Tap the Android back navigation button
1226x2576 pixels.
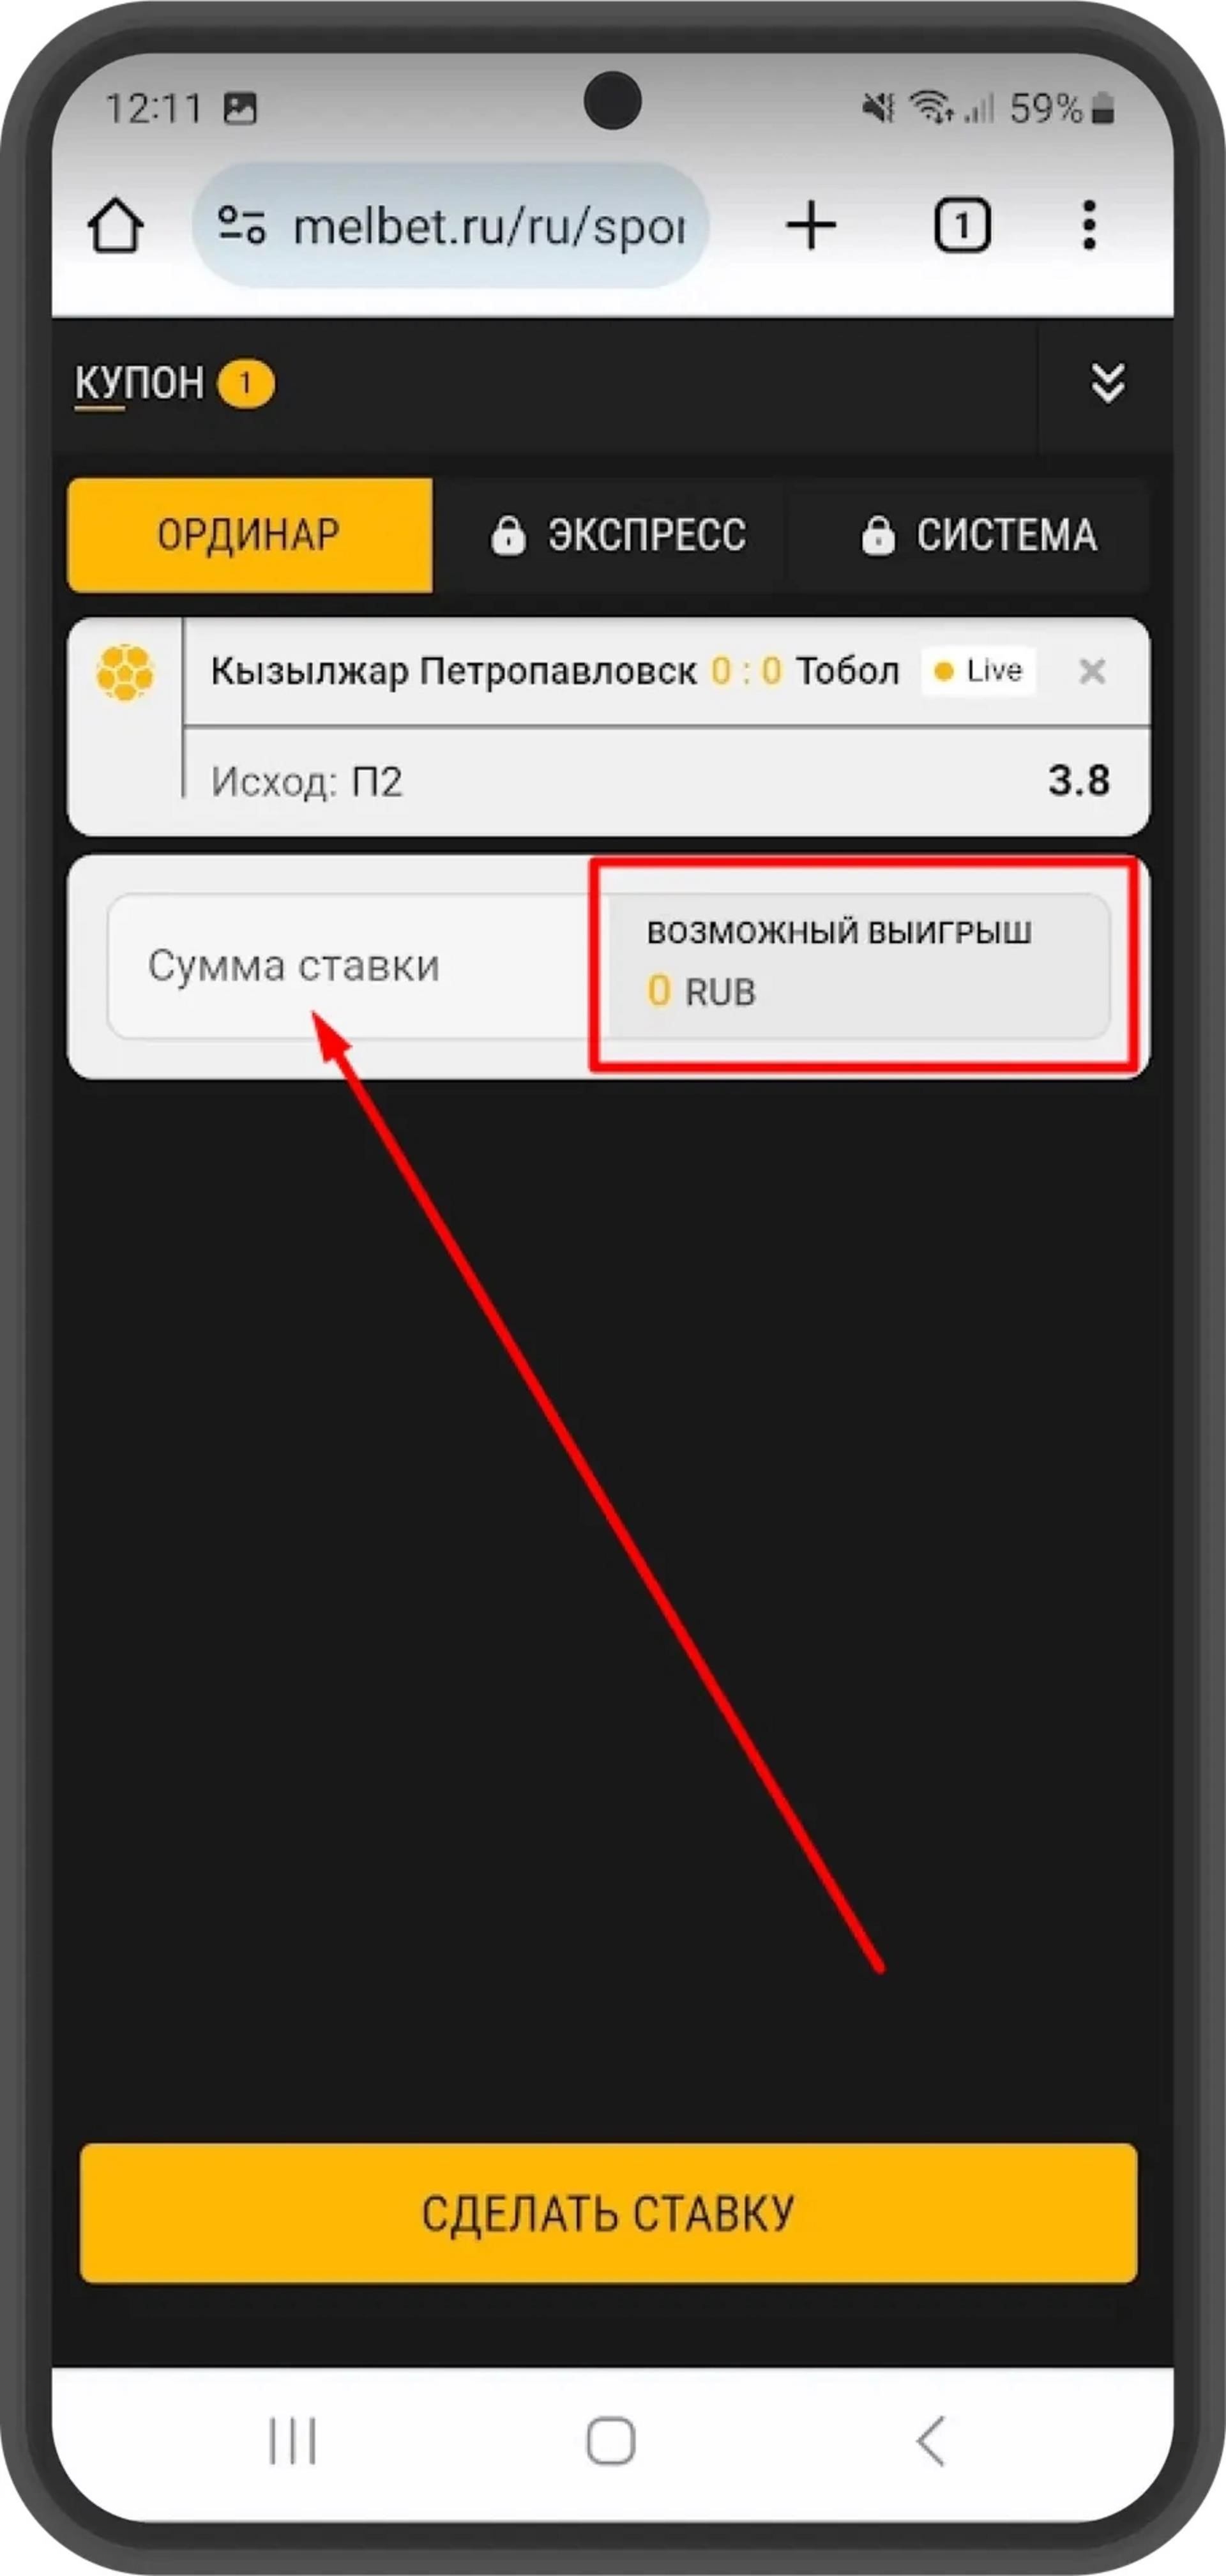pos(930,2441)
